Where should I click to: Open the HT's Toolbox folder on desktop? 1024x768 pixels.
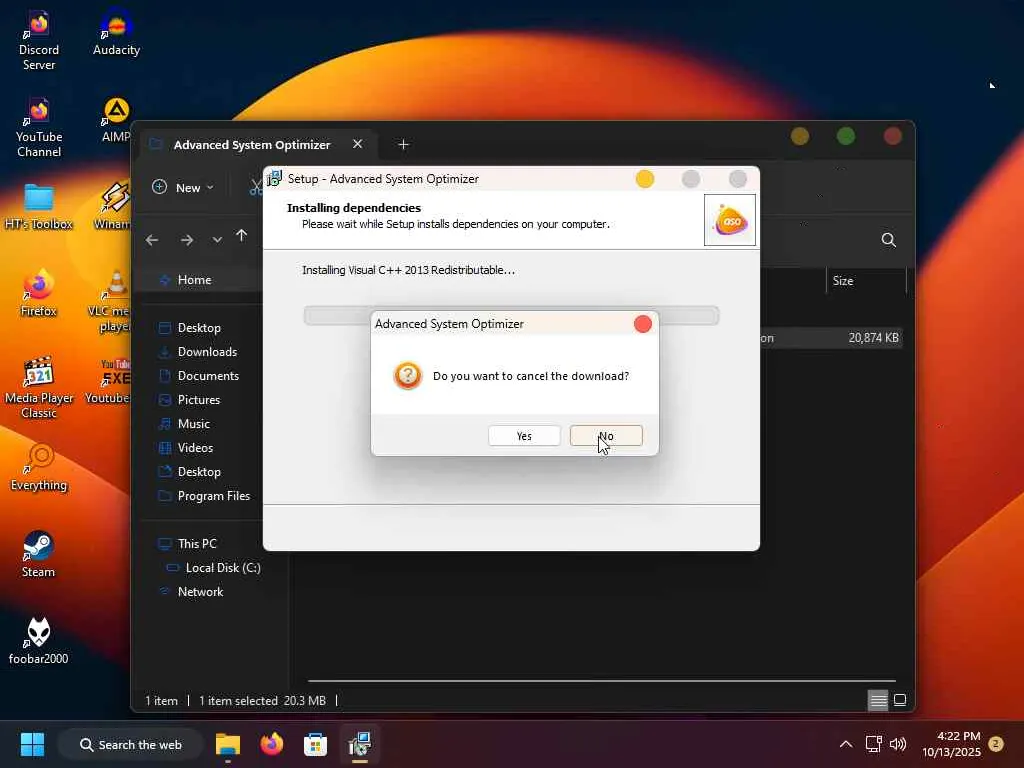39,207
